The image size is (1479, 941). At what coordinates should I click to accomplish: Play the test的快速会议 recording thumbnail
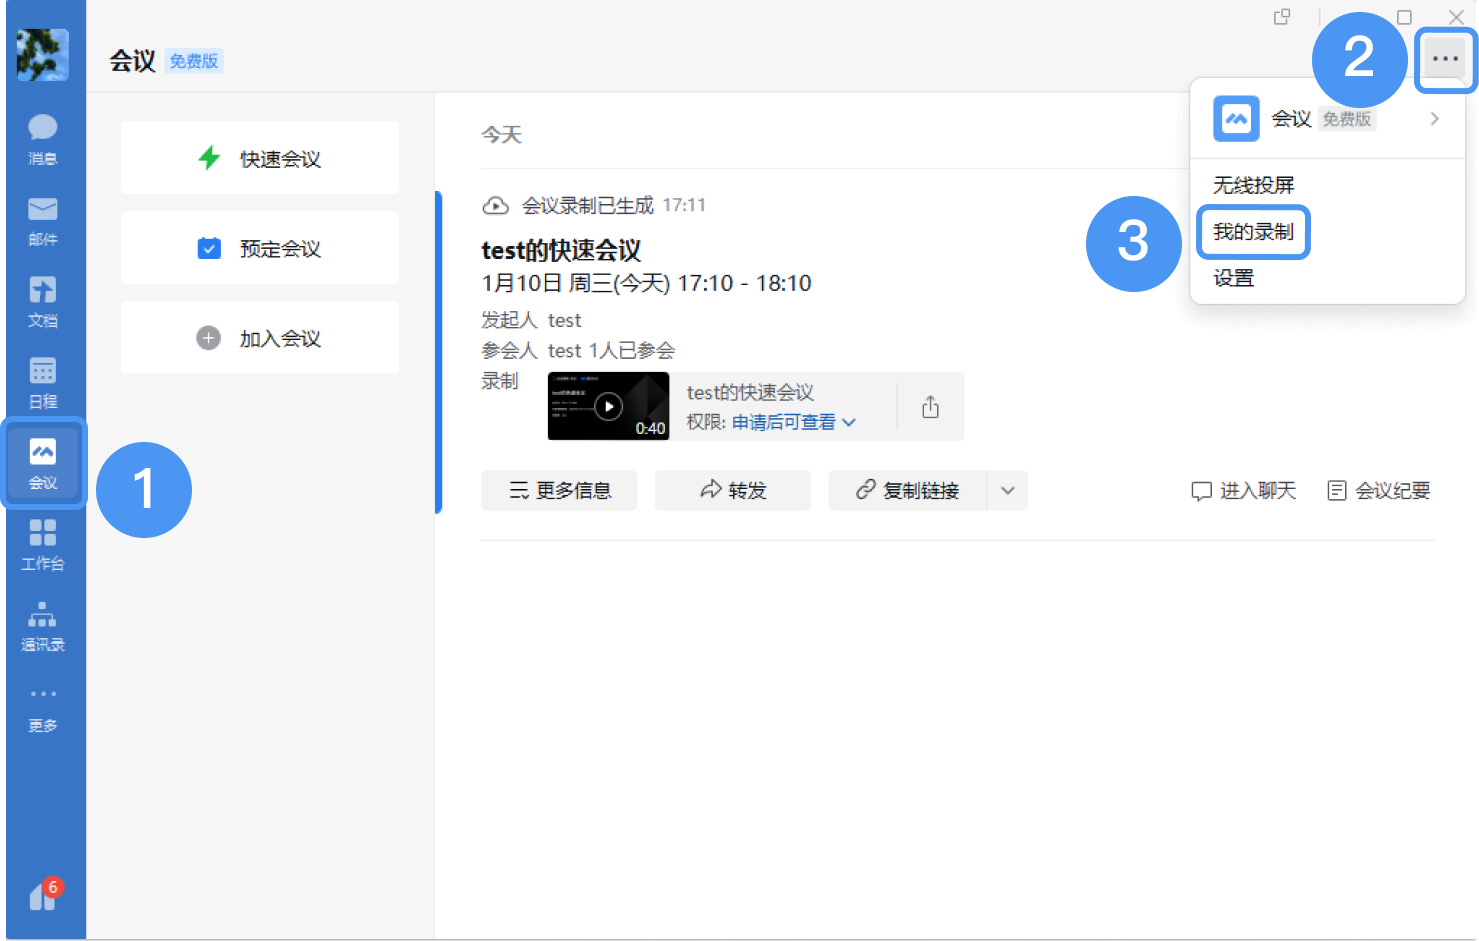coord(608,406)
